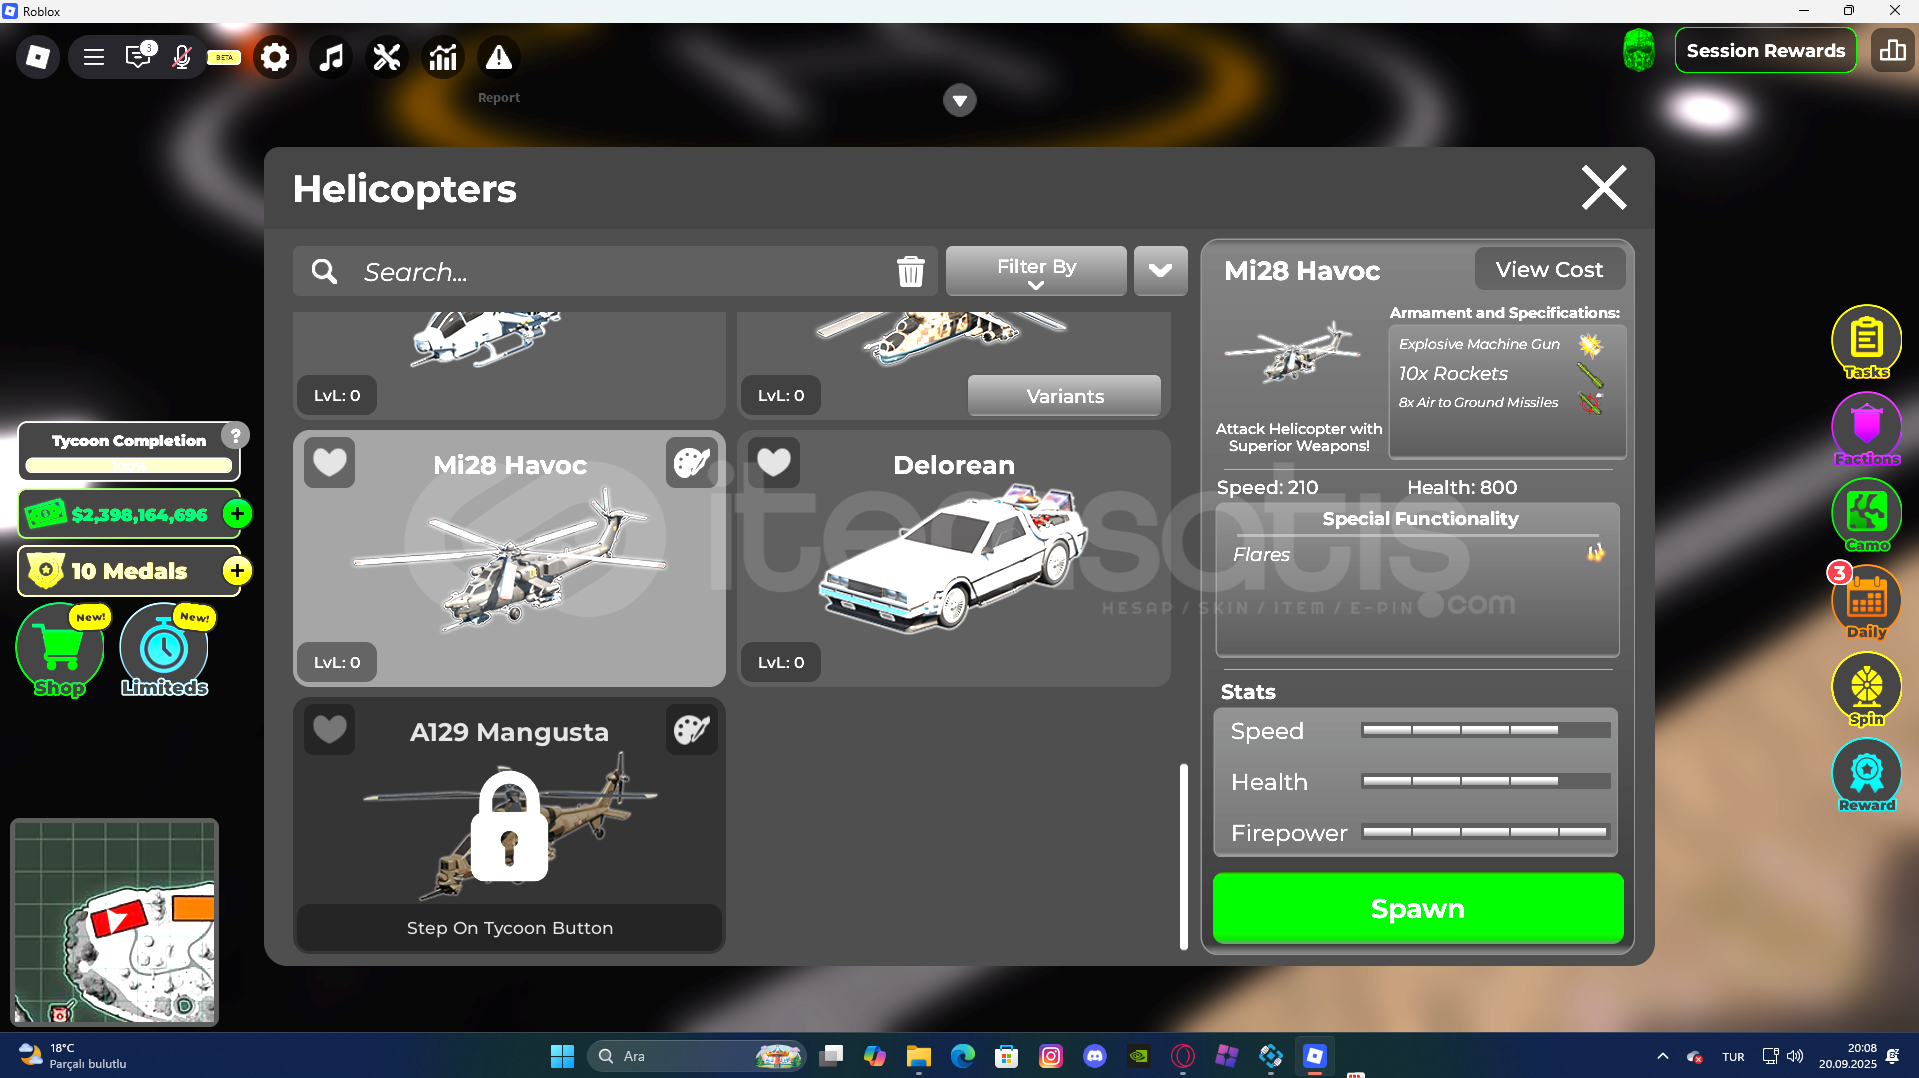The width and height of the screenshot is (1919, 1078).
Task: Clear search with the trash icon
Action: [910, 271]
